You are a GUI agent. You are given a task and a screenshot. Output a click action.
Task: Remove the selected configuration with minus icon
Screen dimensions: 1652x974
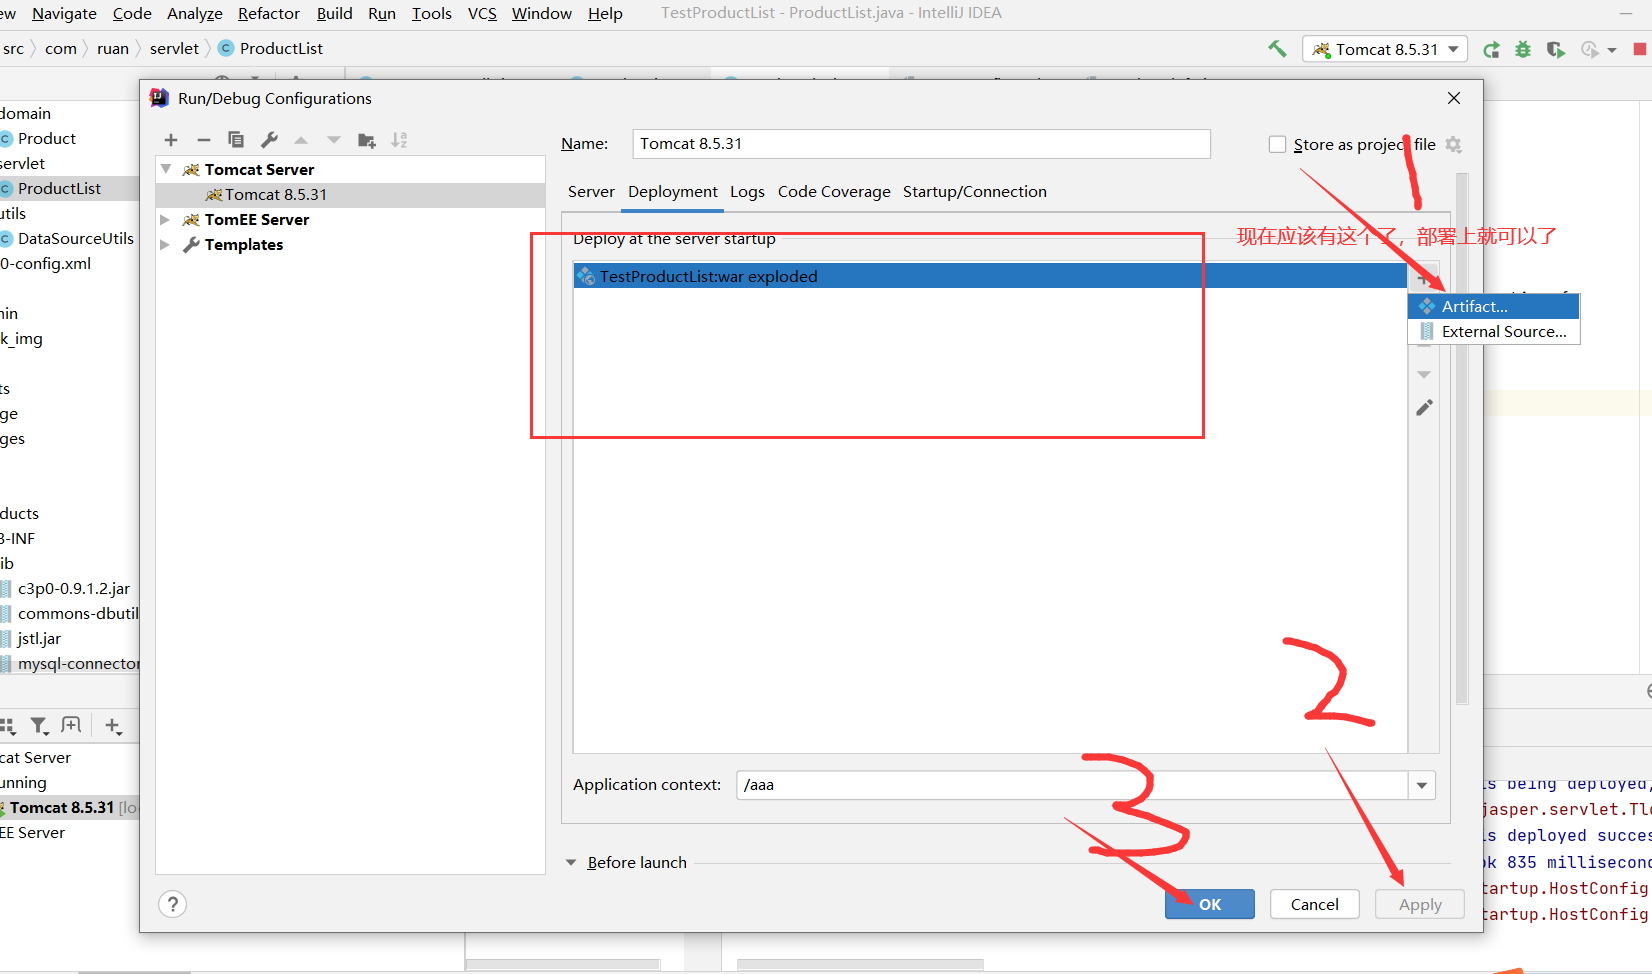204,140
